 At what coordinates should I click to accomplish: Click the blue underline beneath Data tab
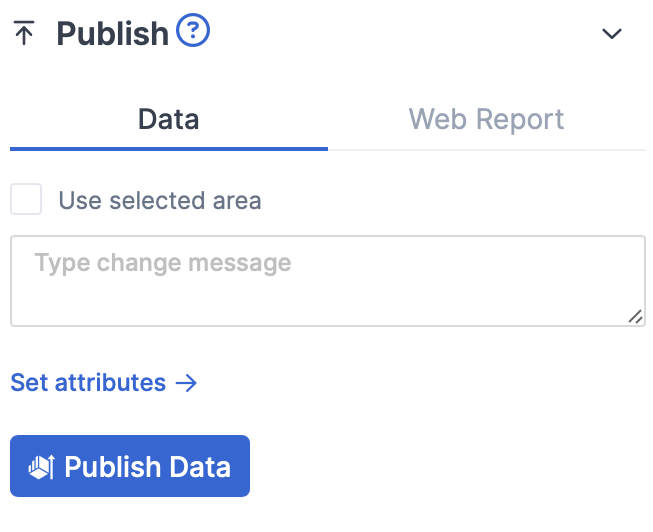(x=168, y=148)
